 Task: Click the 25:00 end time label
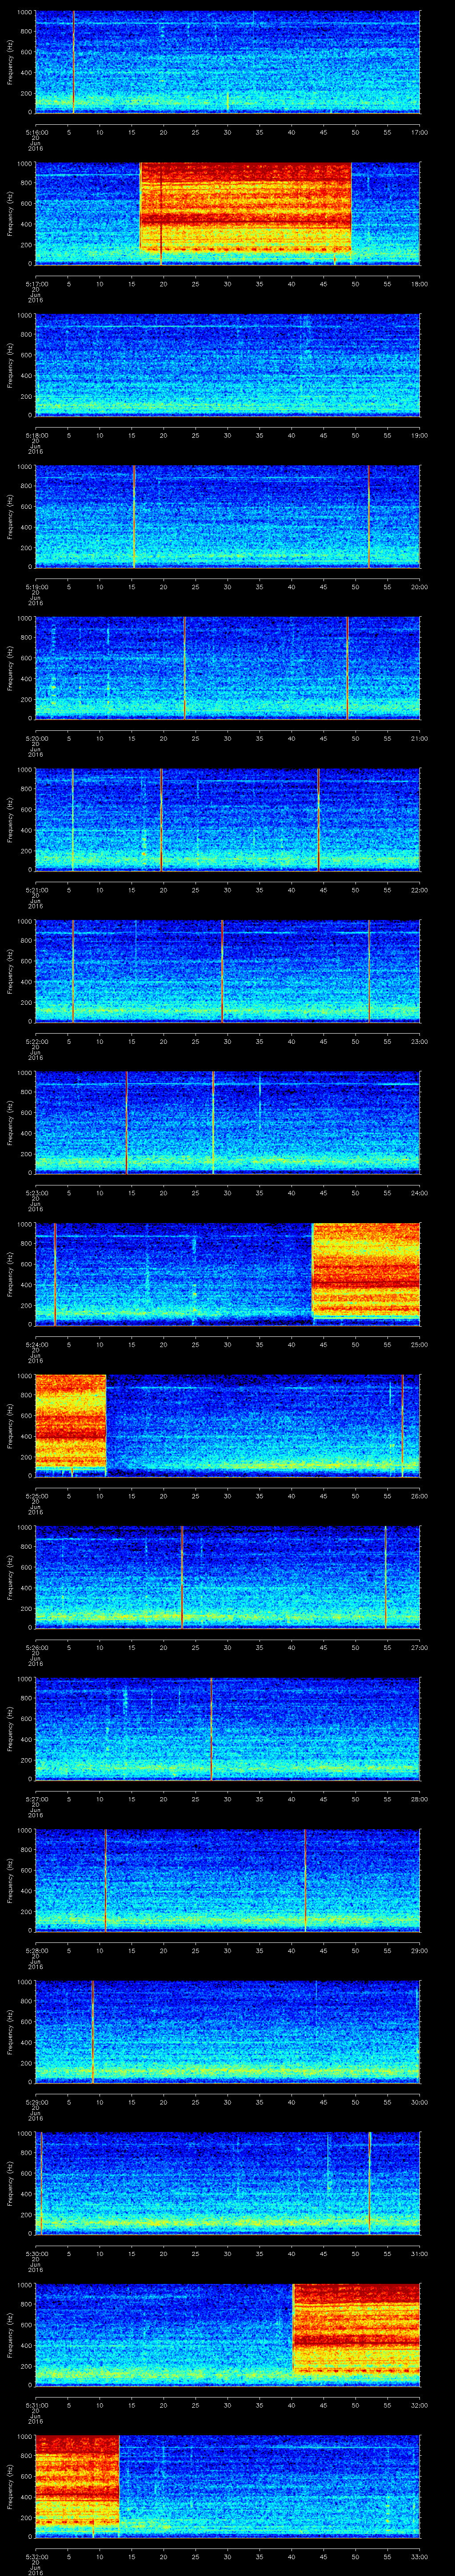click(419, 1344)
